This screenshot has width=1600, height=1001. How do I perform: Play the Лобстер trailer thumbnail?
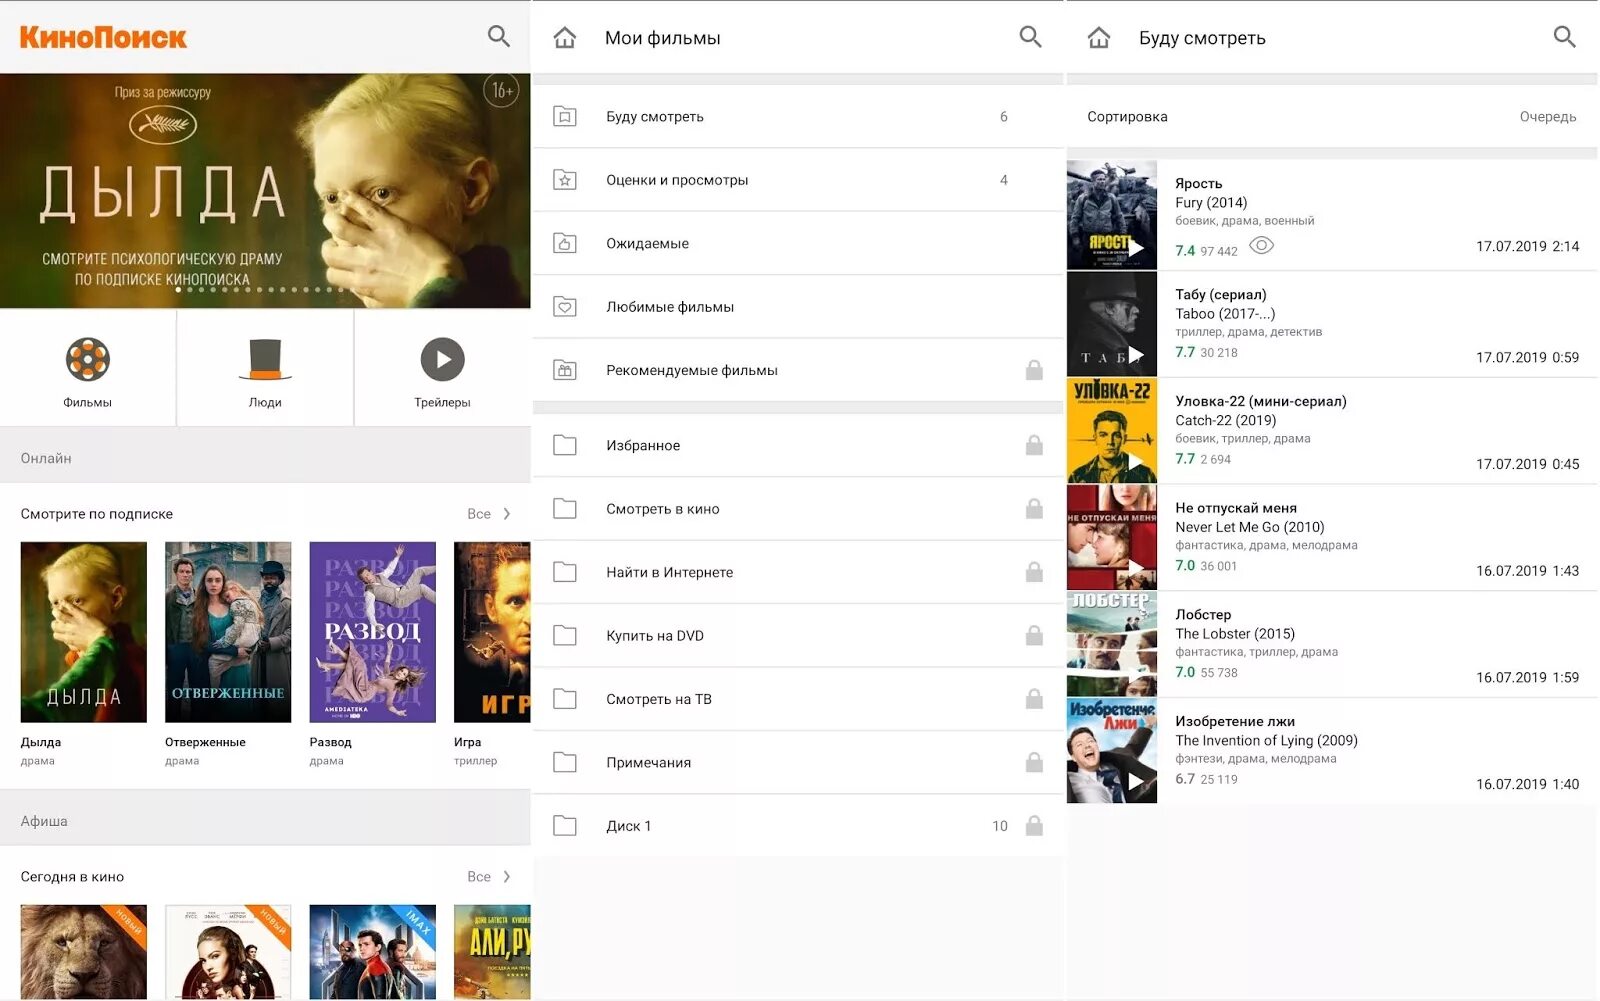pos(1112,644)
